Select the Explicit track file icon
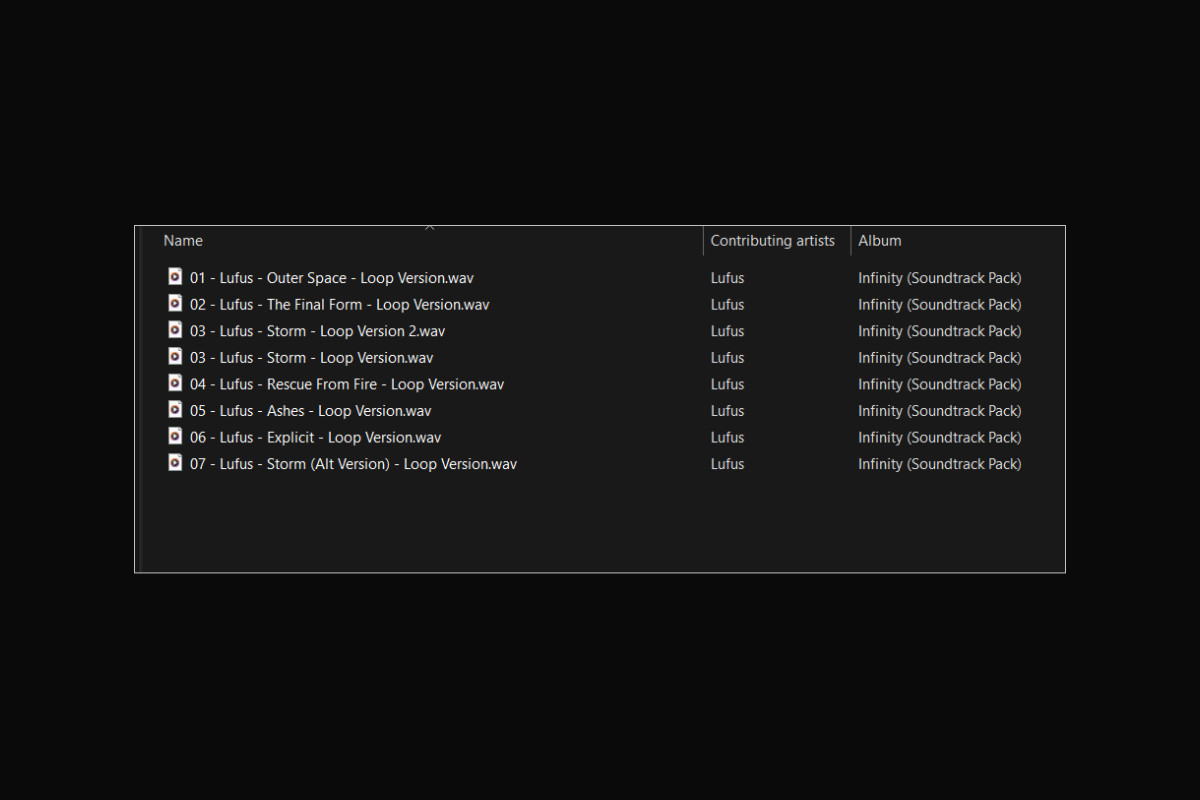This screenshot has width=1200, height=800. click(175, 436)
